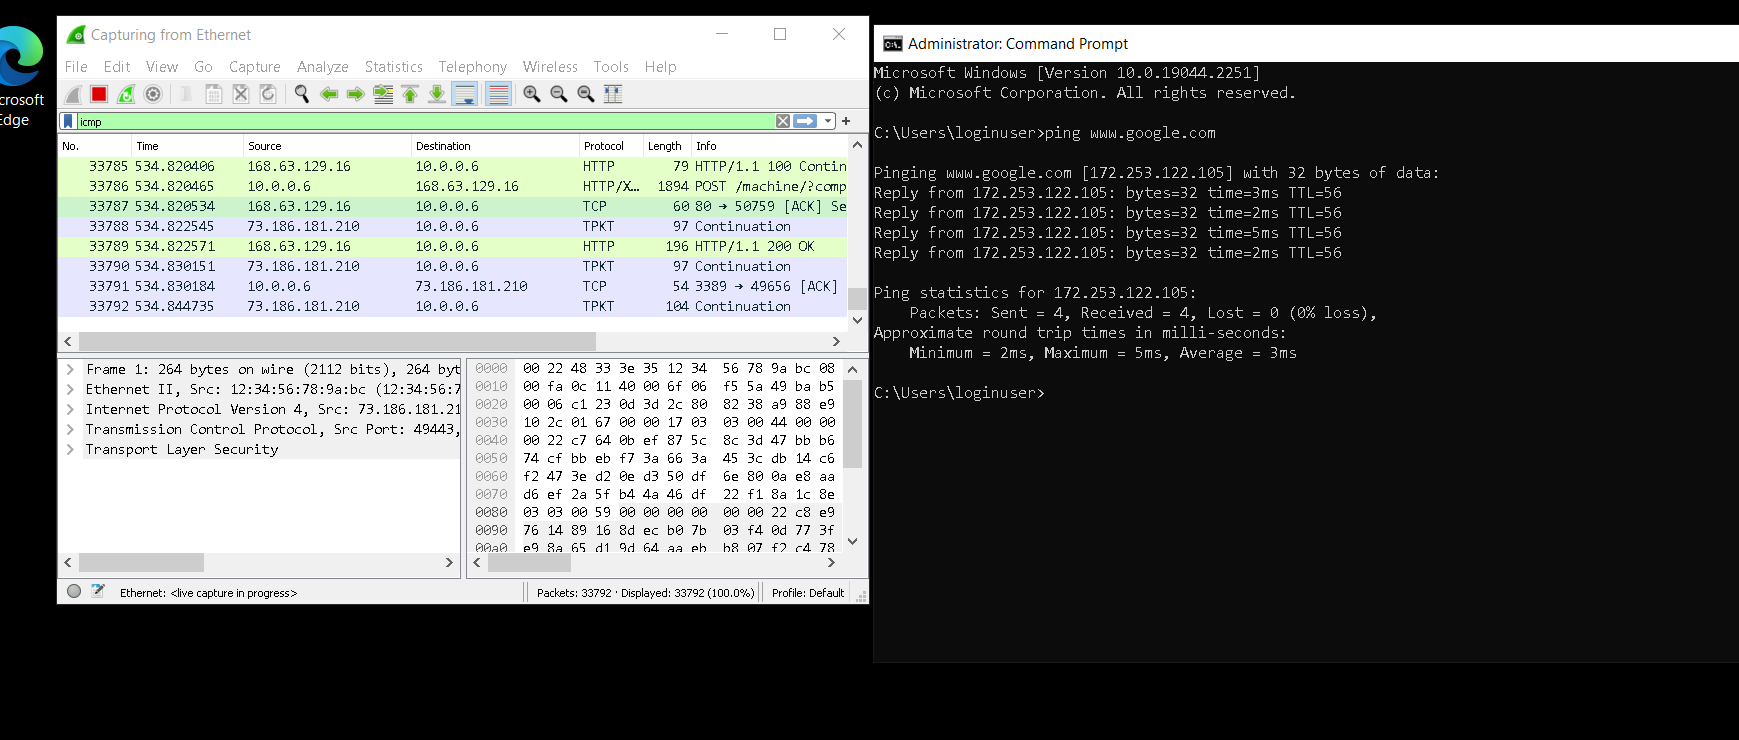Open the Statistics menu
This screenshot has height=740, width=1739.
394,67
